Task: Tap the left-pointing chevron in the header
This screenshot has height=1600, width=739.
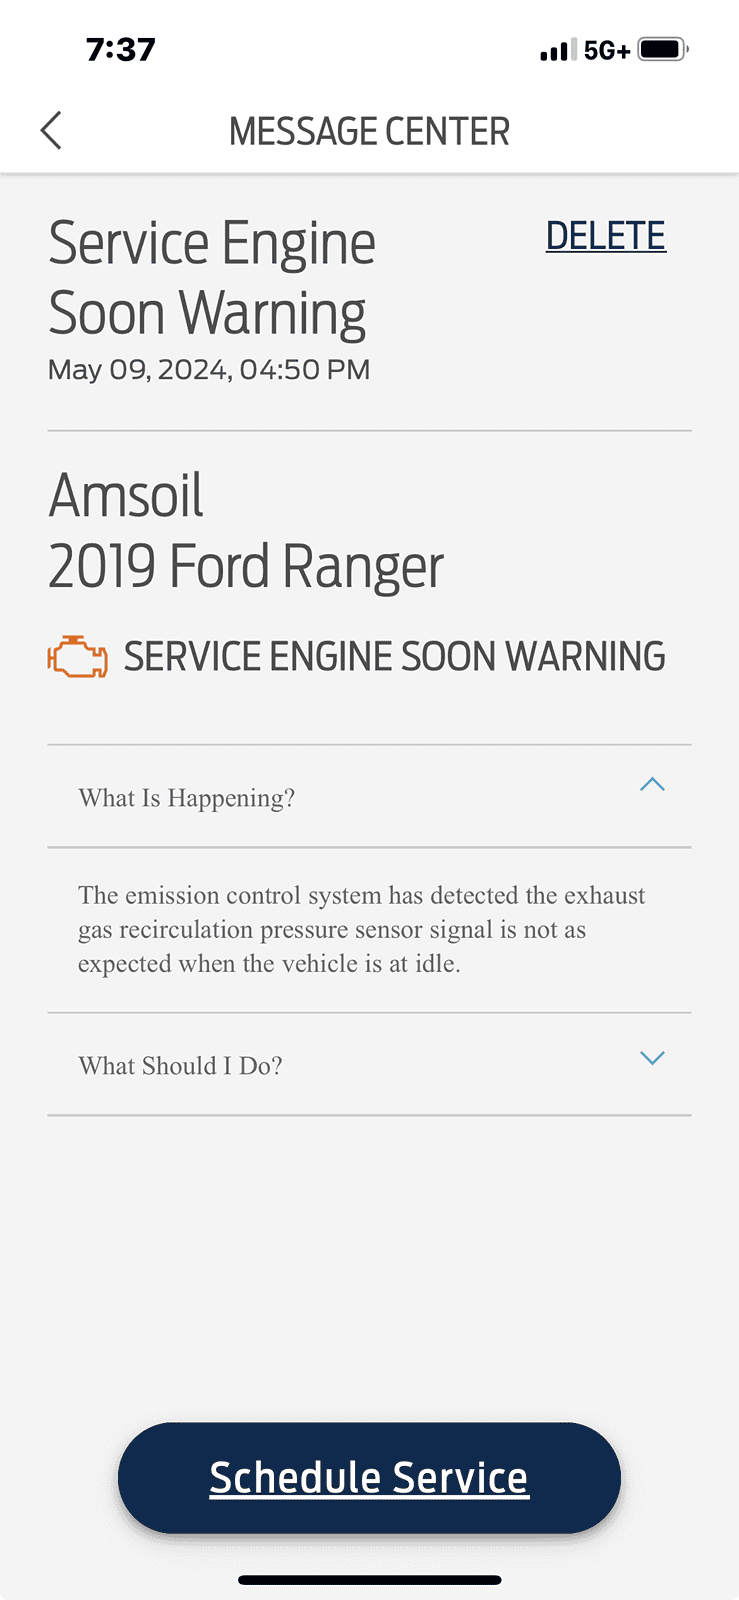Action: click(x=50, y=130)
